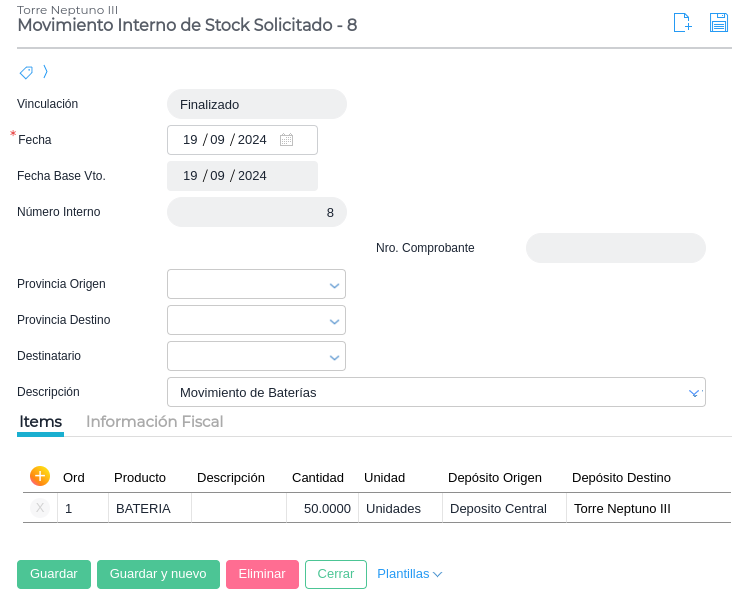Switch to the Información Fiscal tab
The height and width of the screenshot is (593, 732).
(154, 422)
